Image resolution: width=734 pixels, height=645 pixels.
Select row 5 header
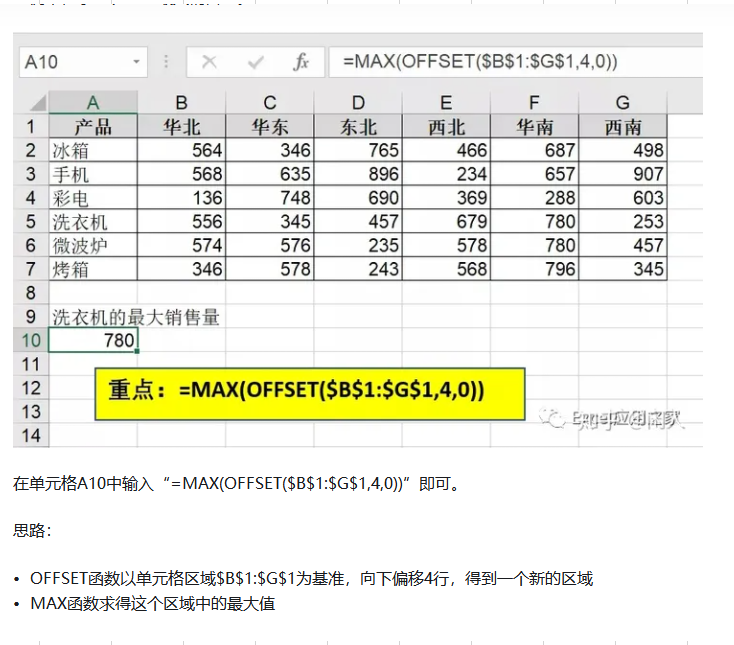(x=31, y=222)
